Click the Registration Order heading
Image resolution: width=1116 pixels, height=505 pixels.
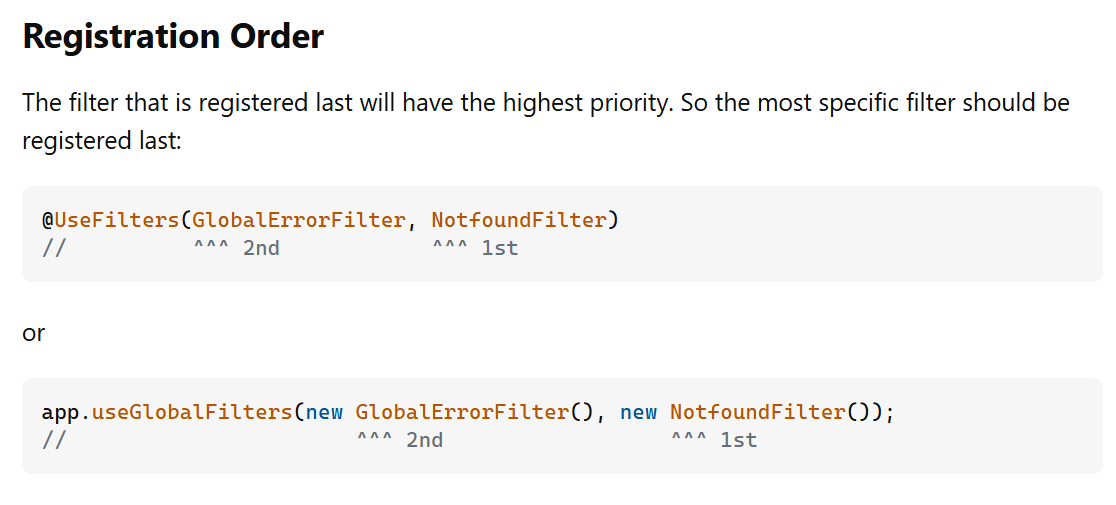[173, 36]
